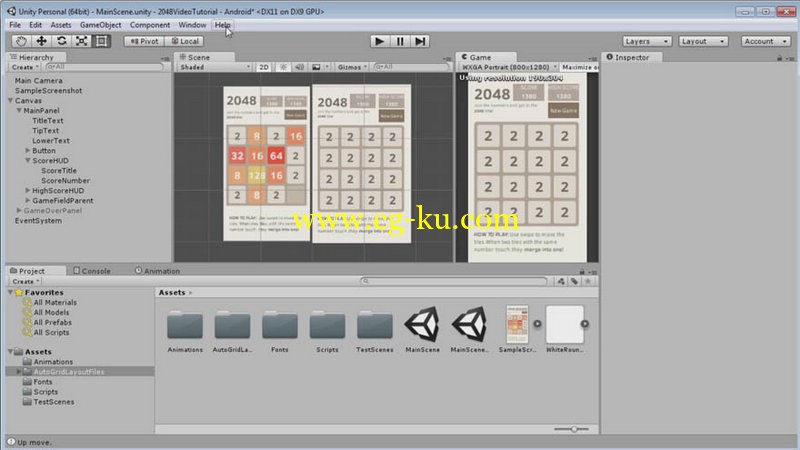Click the Pause button
800x450 pixels.
(400, 41)
